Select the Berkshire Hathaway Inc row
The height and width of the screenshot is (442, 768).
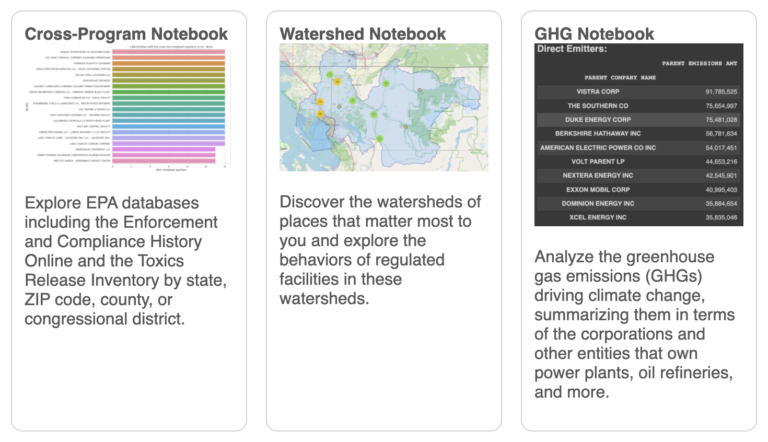click(x=639, y=133)
